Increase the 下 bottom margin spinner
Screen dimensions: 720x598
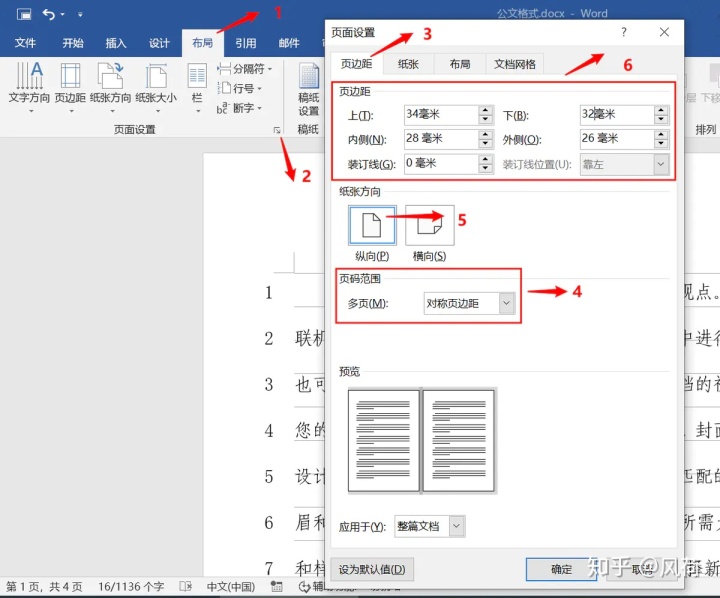pyautogui.click(x=661, y=110)
